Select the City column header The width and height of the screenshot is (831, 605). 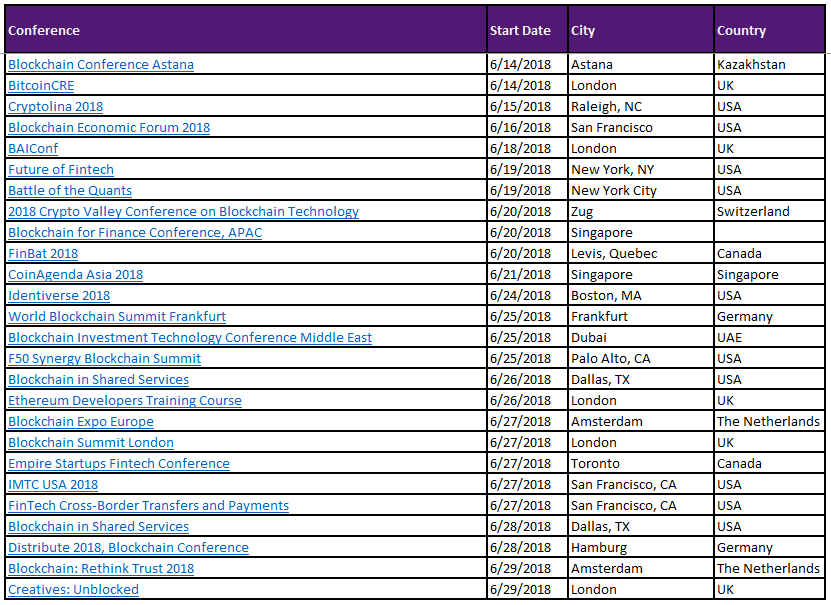click(641, 30)
